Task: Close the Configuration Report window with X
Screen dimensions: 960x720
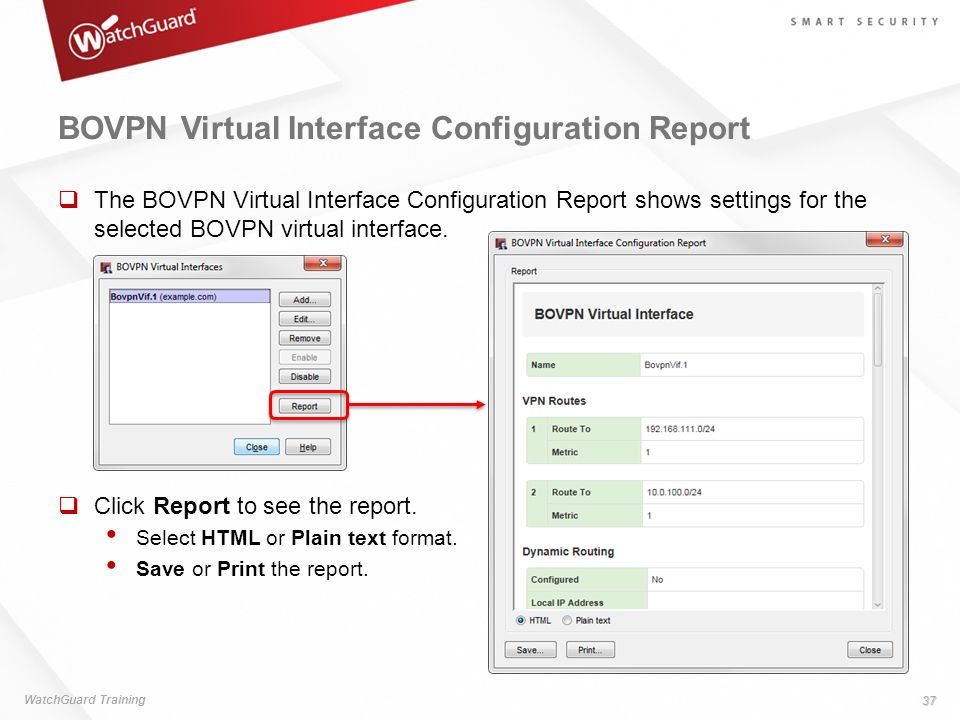Action: pos(885,239)
